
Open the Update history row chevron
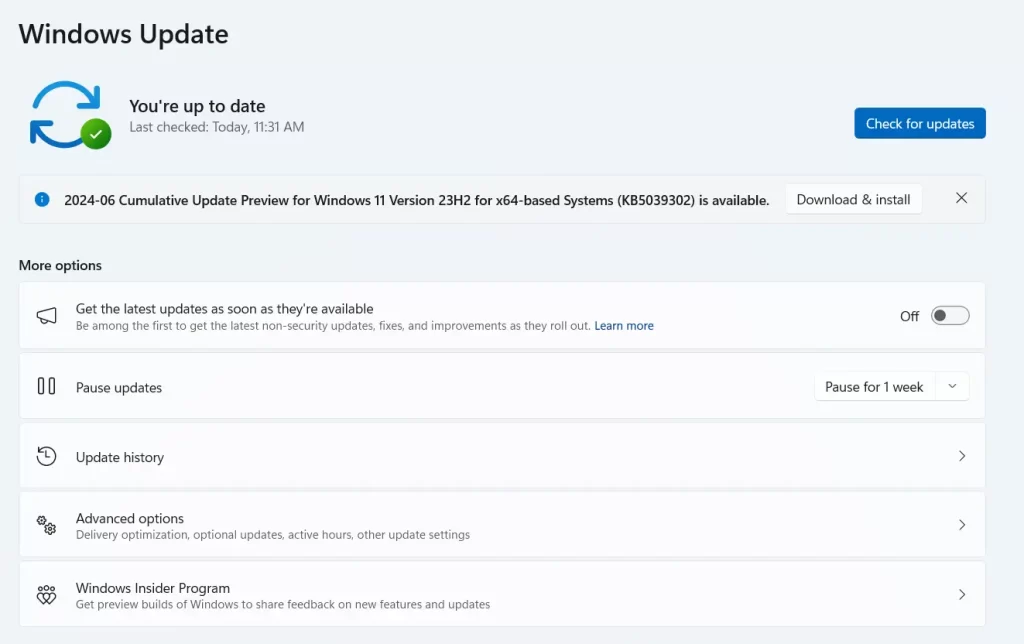coord(962,456)
